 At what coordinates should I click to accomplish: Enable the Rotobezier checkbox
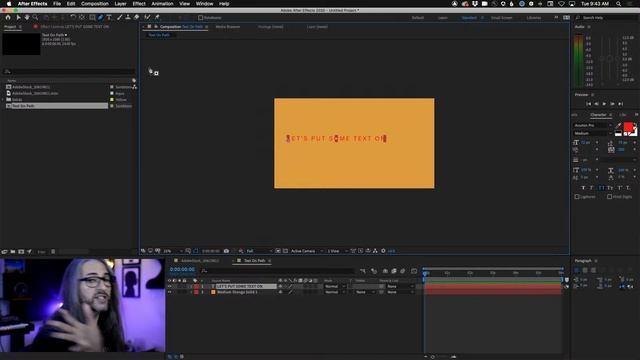pos(200,18)
